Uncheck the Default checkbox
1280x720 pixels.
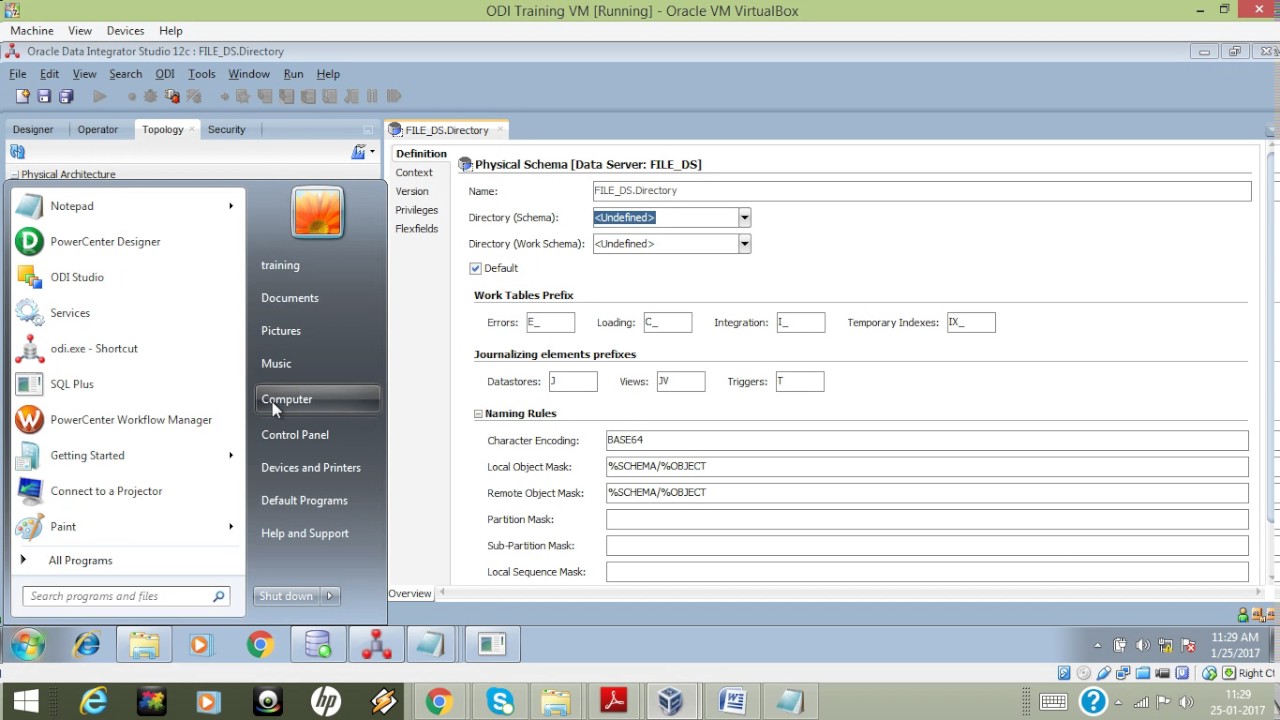(x=476, y=268)
